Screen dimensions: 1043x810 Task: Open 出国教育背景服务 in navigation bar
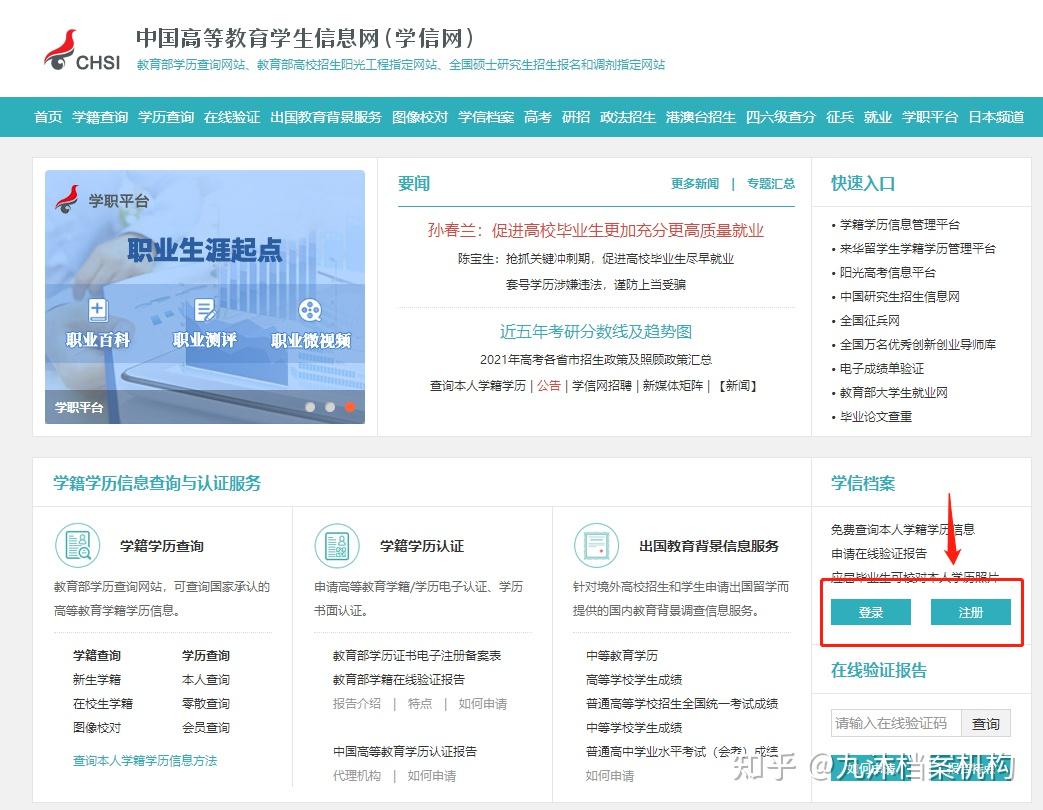(326, 117)
